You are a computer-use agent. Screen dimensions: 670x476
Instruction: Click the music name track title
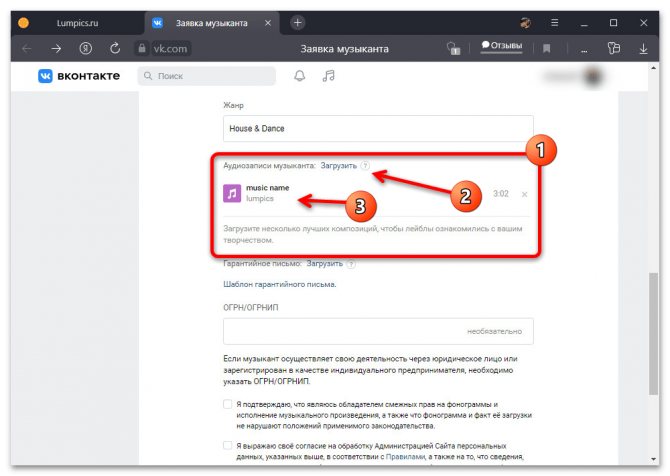(267, 188)
